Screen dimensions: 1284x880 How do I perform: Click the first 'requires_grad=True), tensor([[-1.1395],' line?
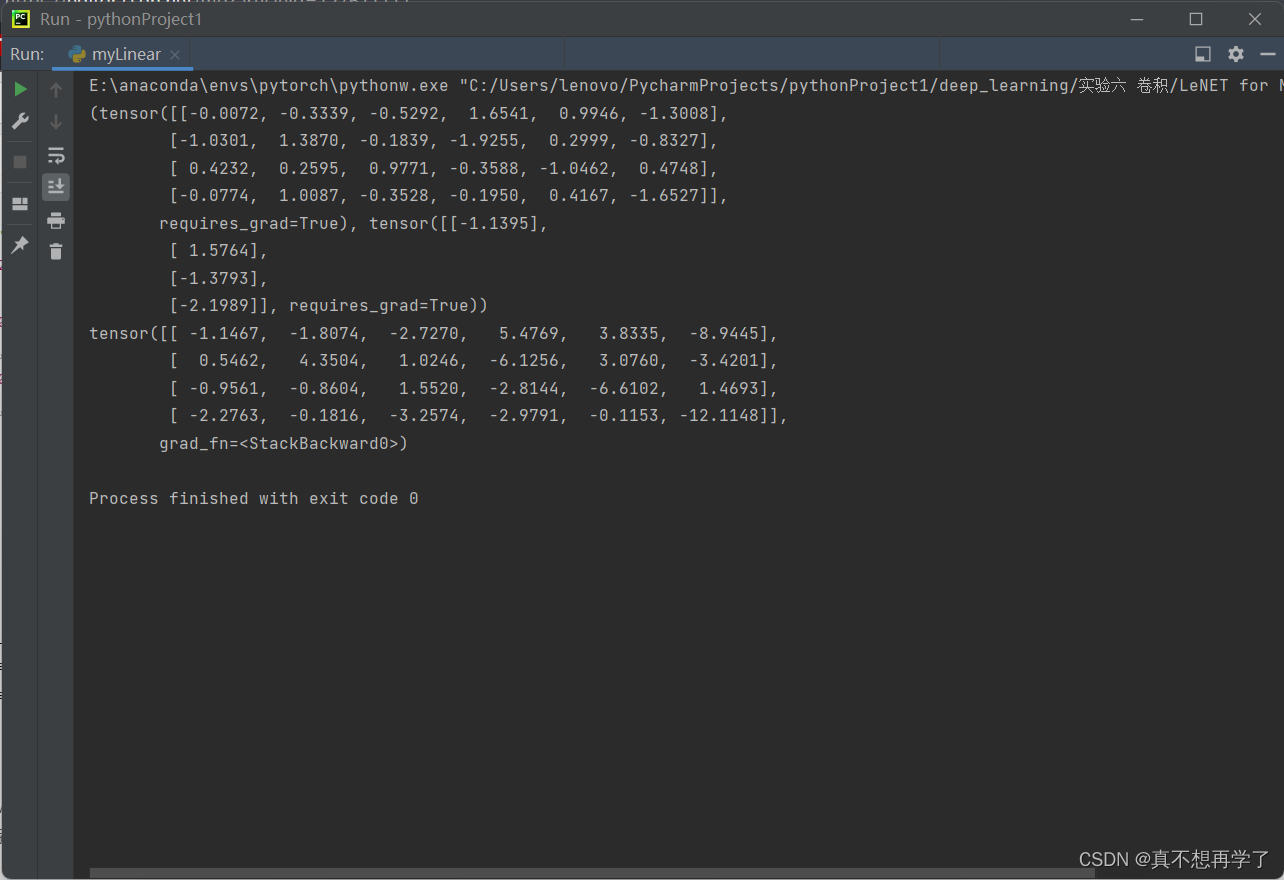(353, 223)
